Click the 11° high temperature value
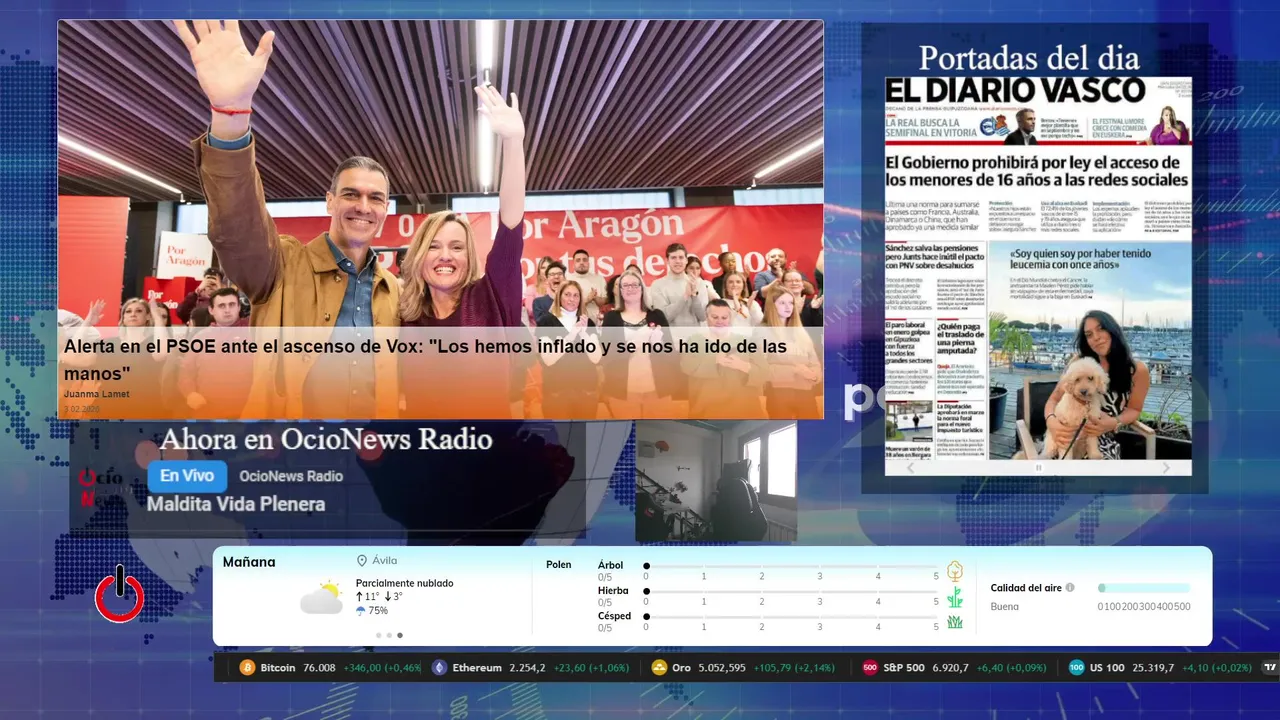 pos(372,596)
